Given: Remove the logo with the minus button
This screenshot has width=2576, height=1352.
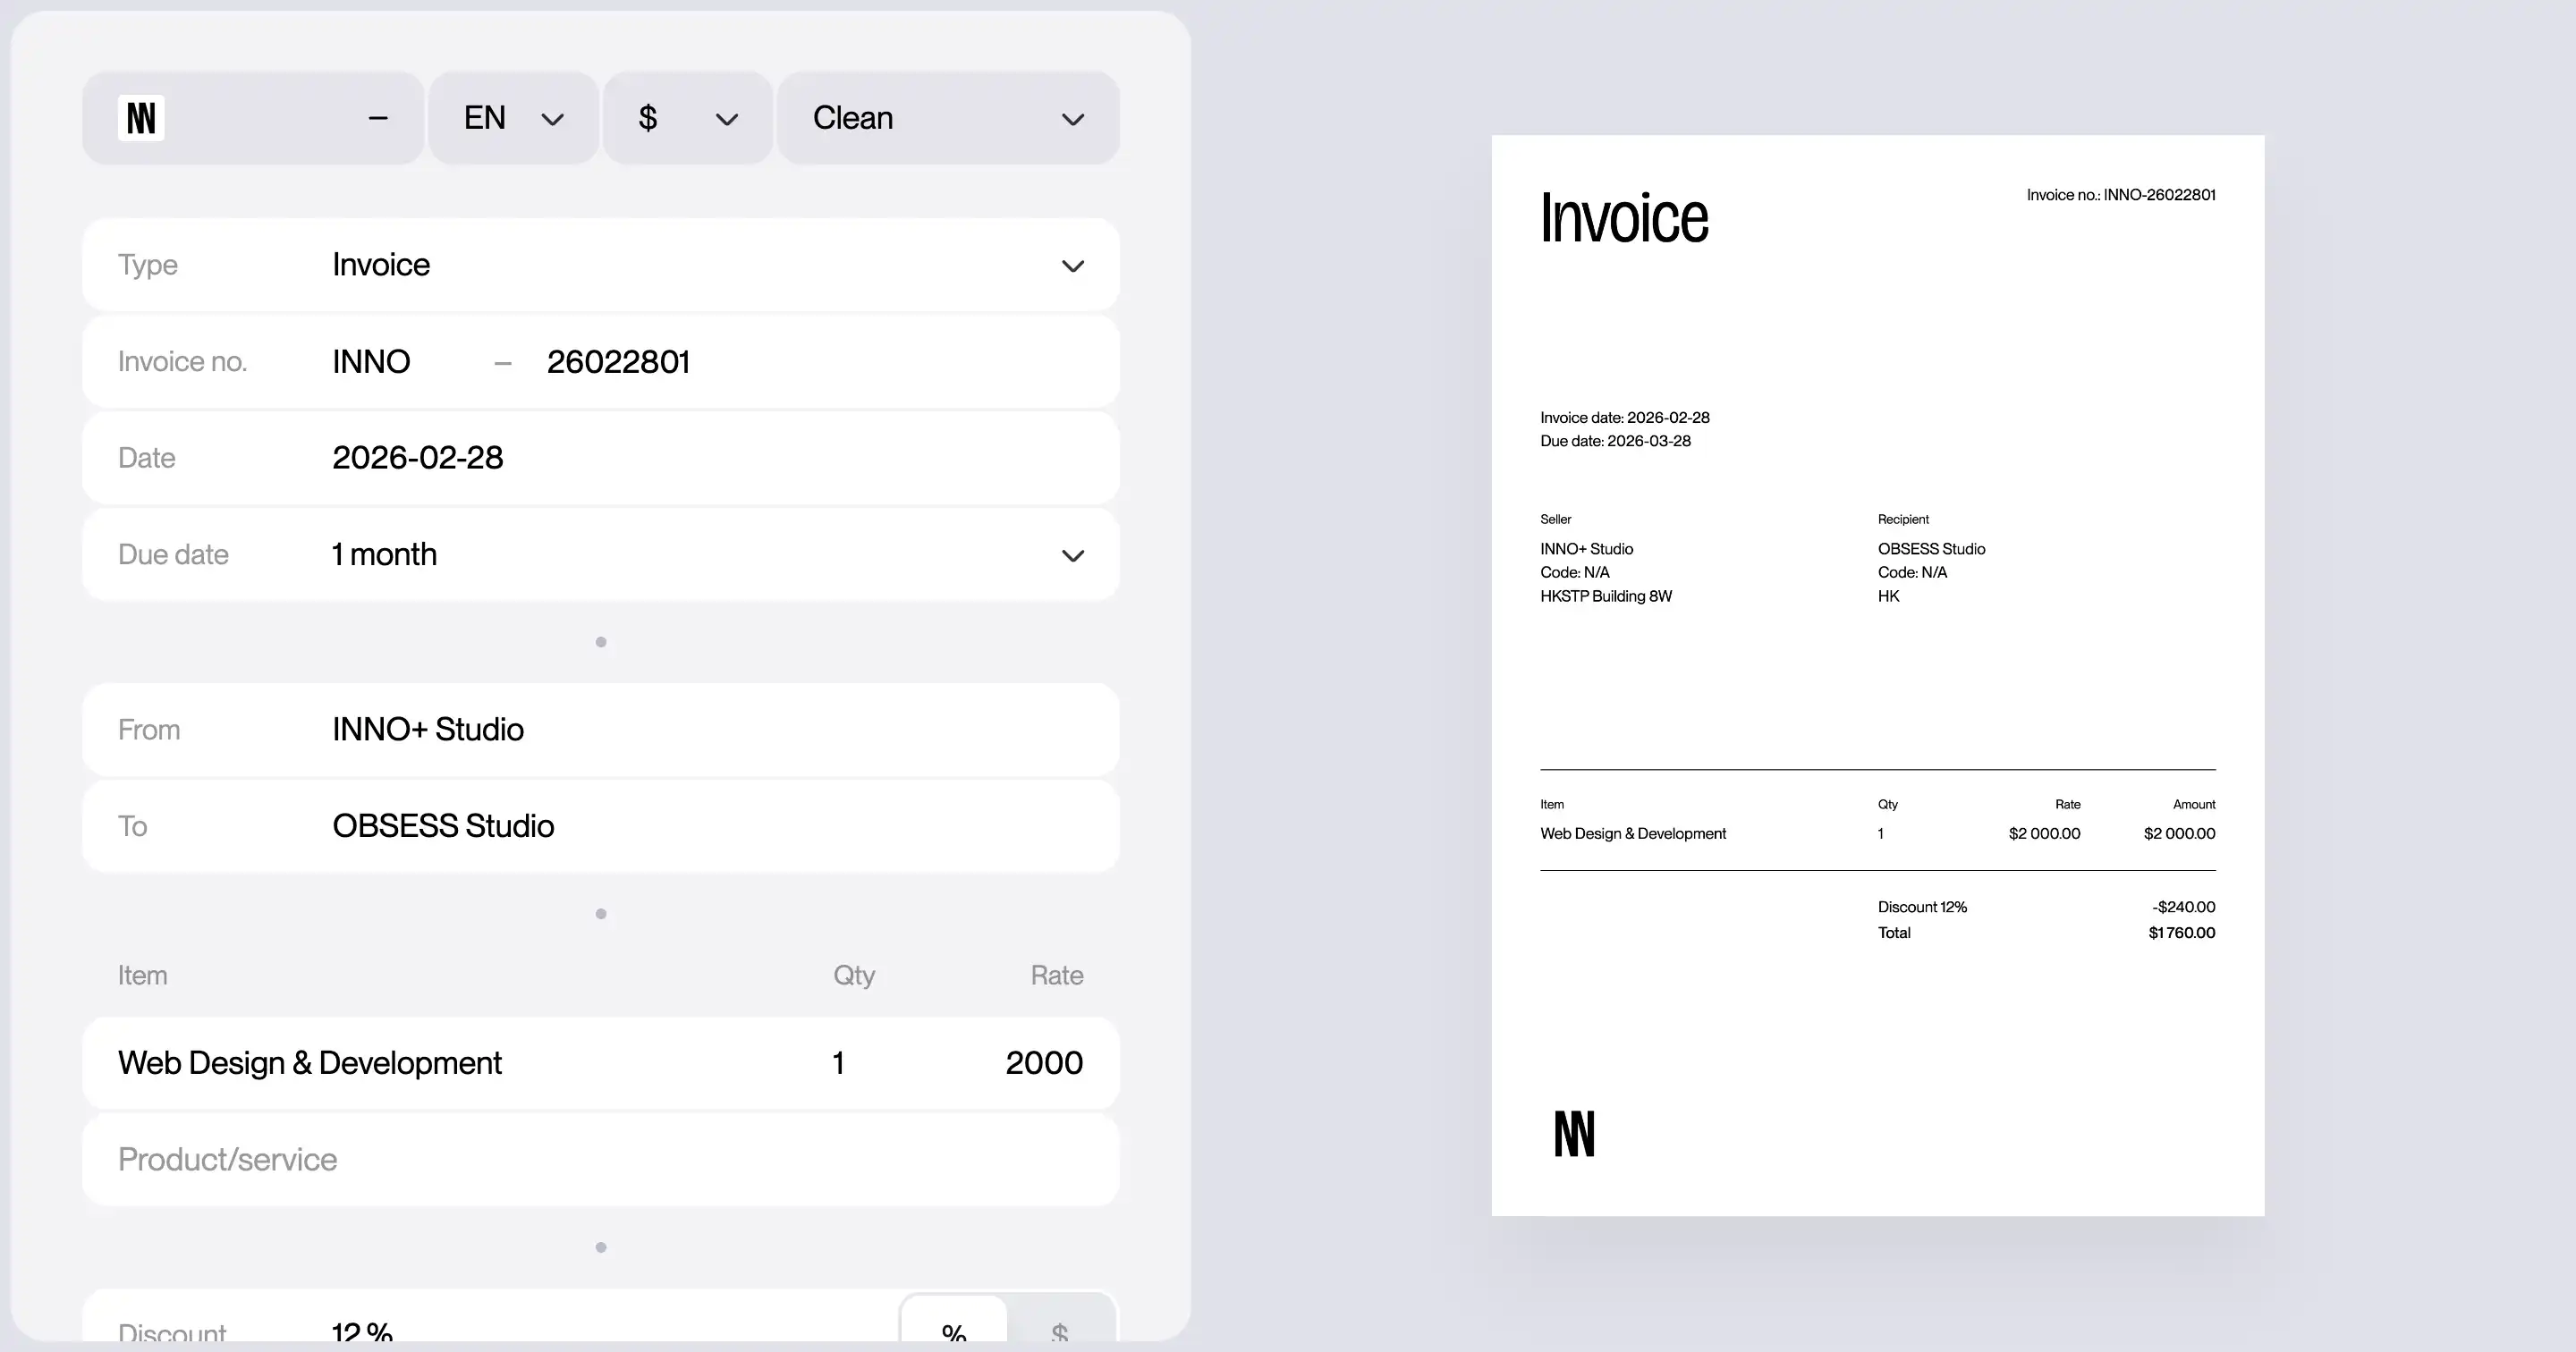Looking at the screenshot, I should (x=378, y=118).
